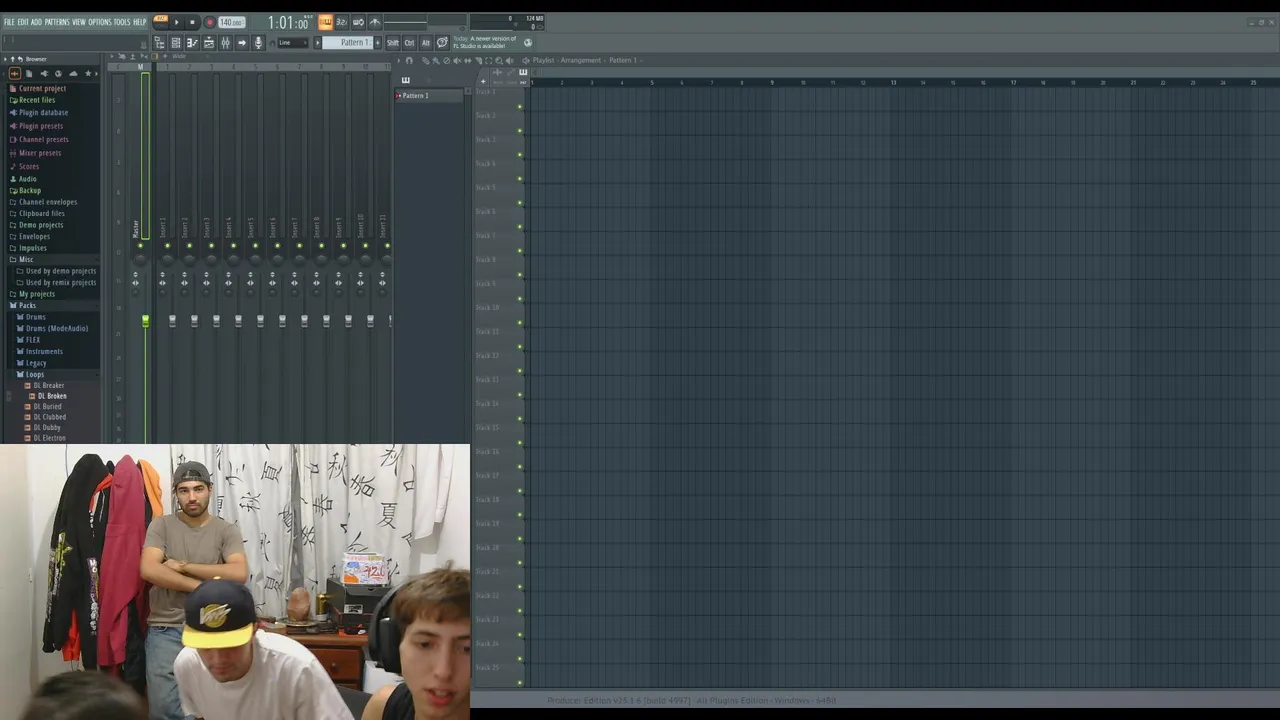Click the globe online-news icon
The width and height of the screenshot is (1280, 720).
[528, 43]
